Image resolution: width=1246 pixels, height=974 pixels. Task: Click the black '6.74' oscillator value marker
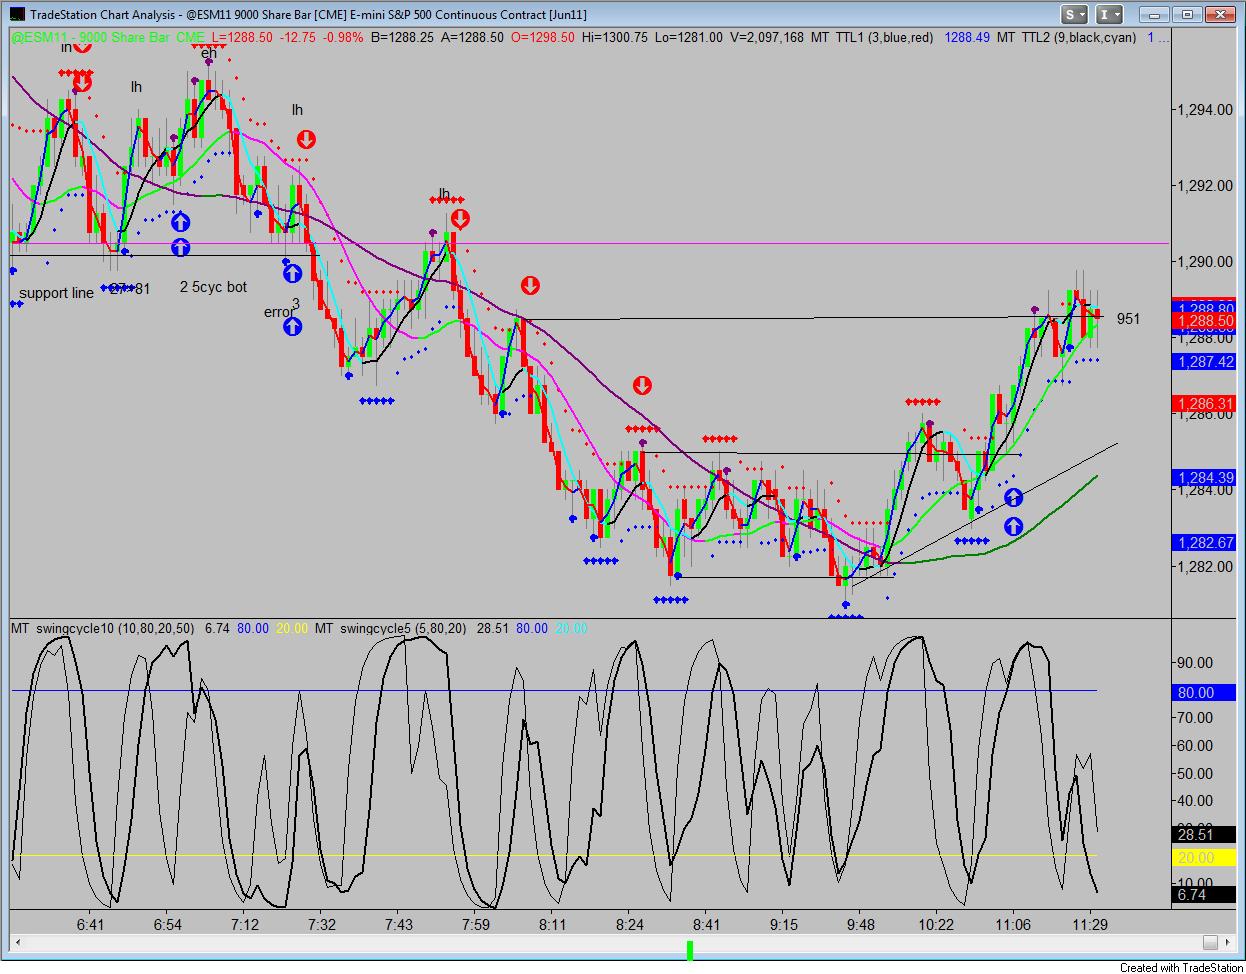1205,895
